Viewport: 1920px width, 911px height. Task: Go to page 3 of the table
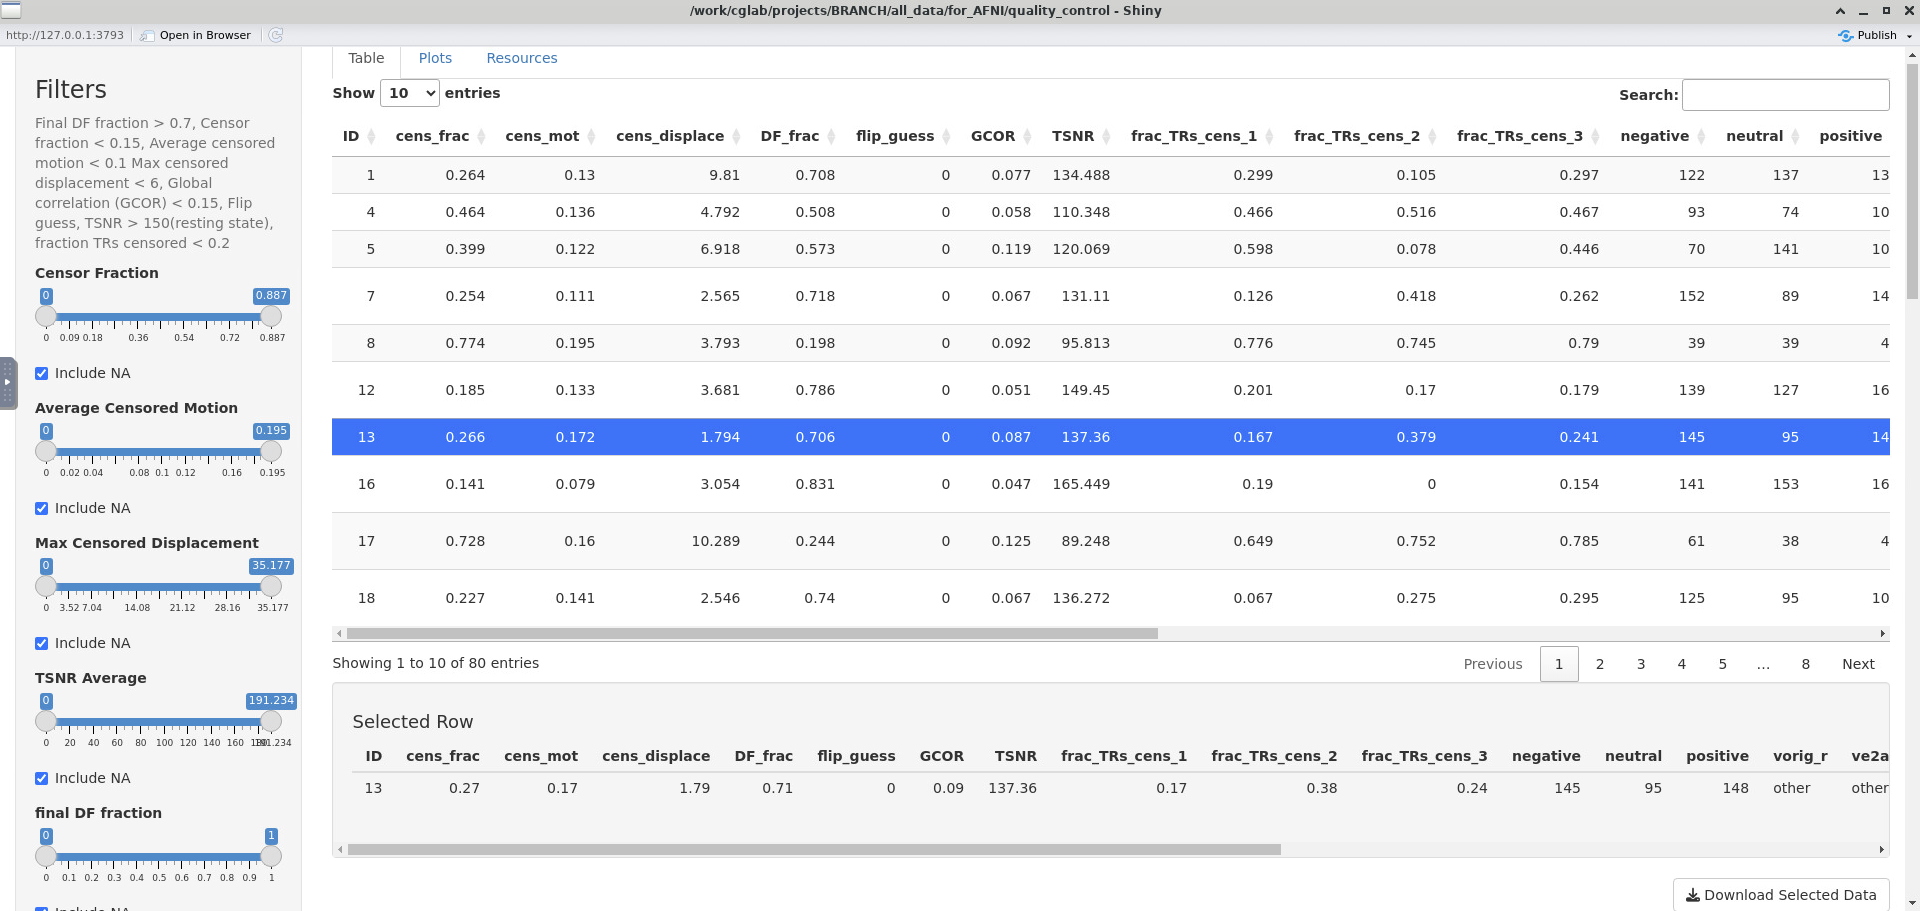[1641, 664]
